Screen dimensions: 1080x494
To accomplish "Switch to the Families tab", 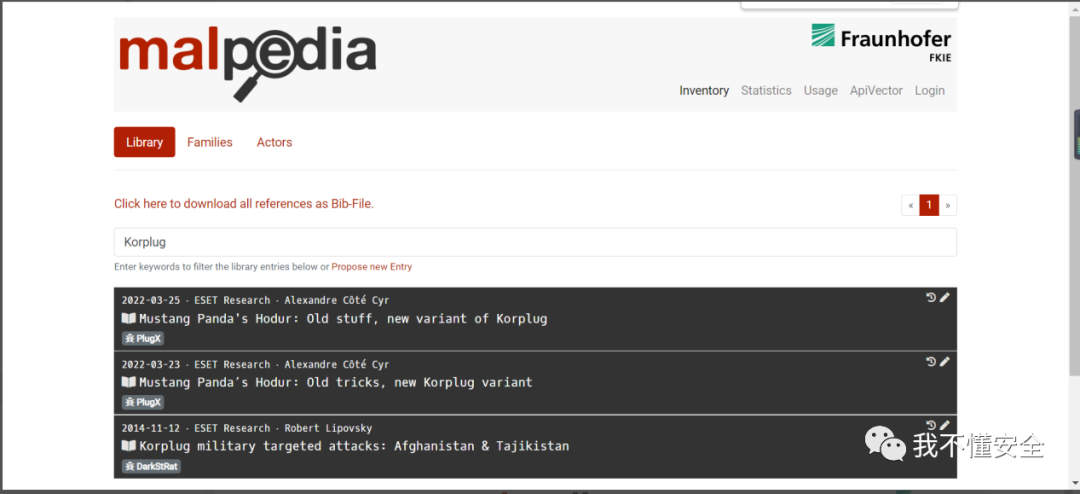I will pos(210,142).
